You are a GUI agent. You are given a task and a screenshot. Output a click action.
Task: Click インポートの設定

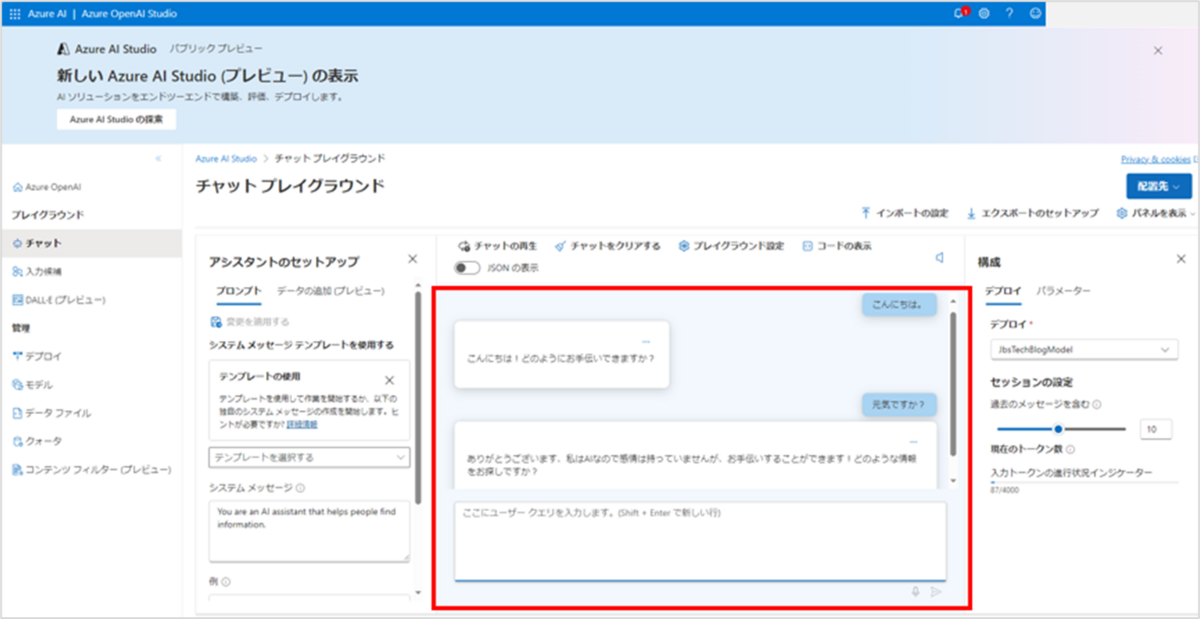(x=904, y=213)
